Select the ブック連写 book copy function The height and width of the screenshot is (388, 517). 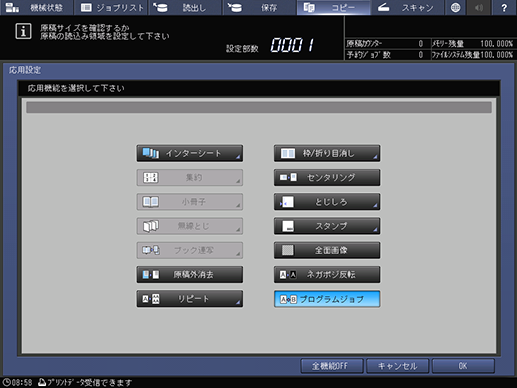click(x=189, y=250)
